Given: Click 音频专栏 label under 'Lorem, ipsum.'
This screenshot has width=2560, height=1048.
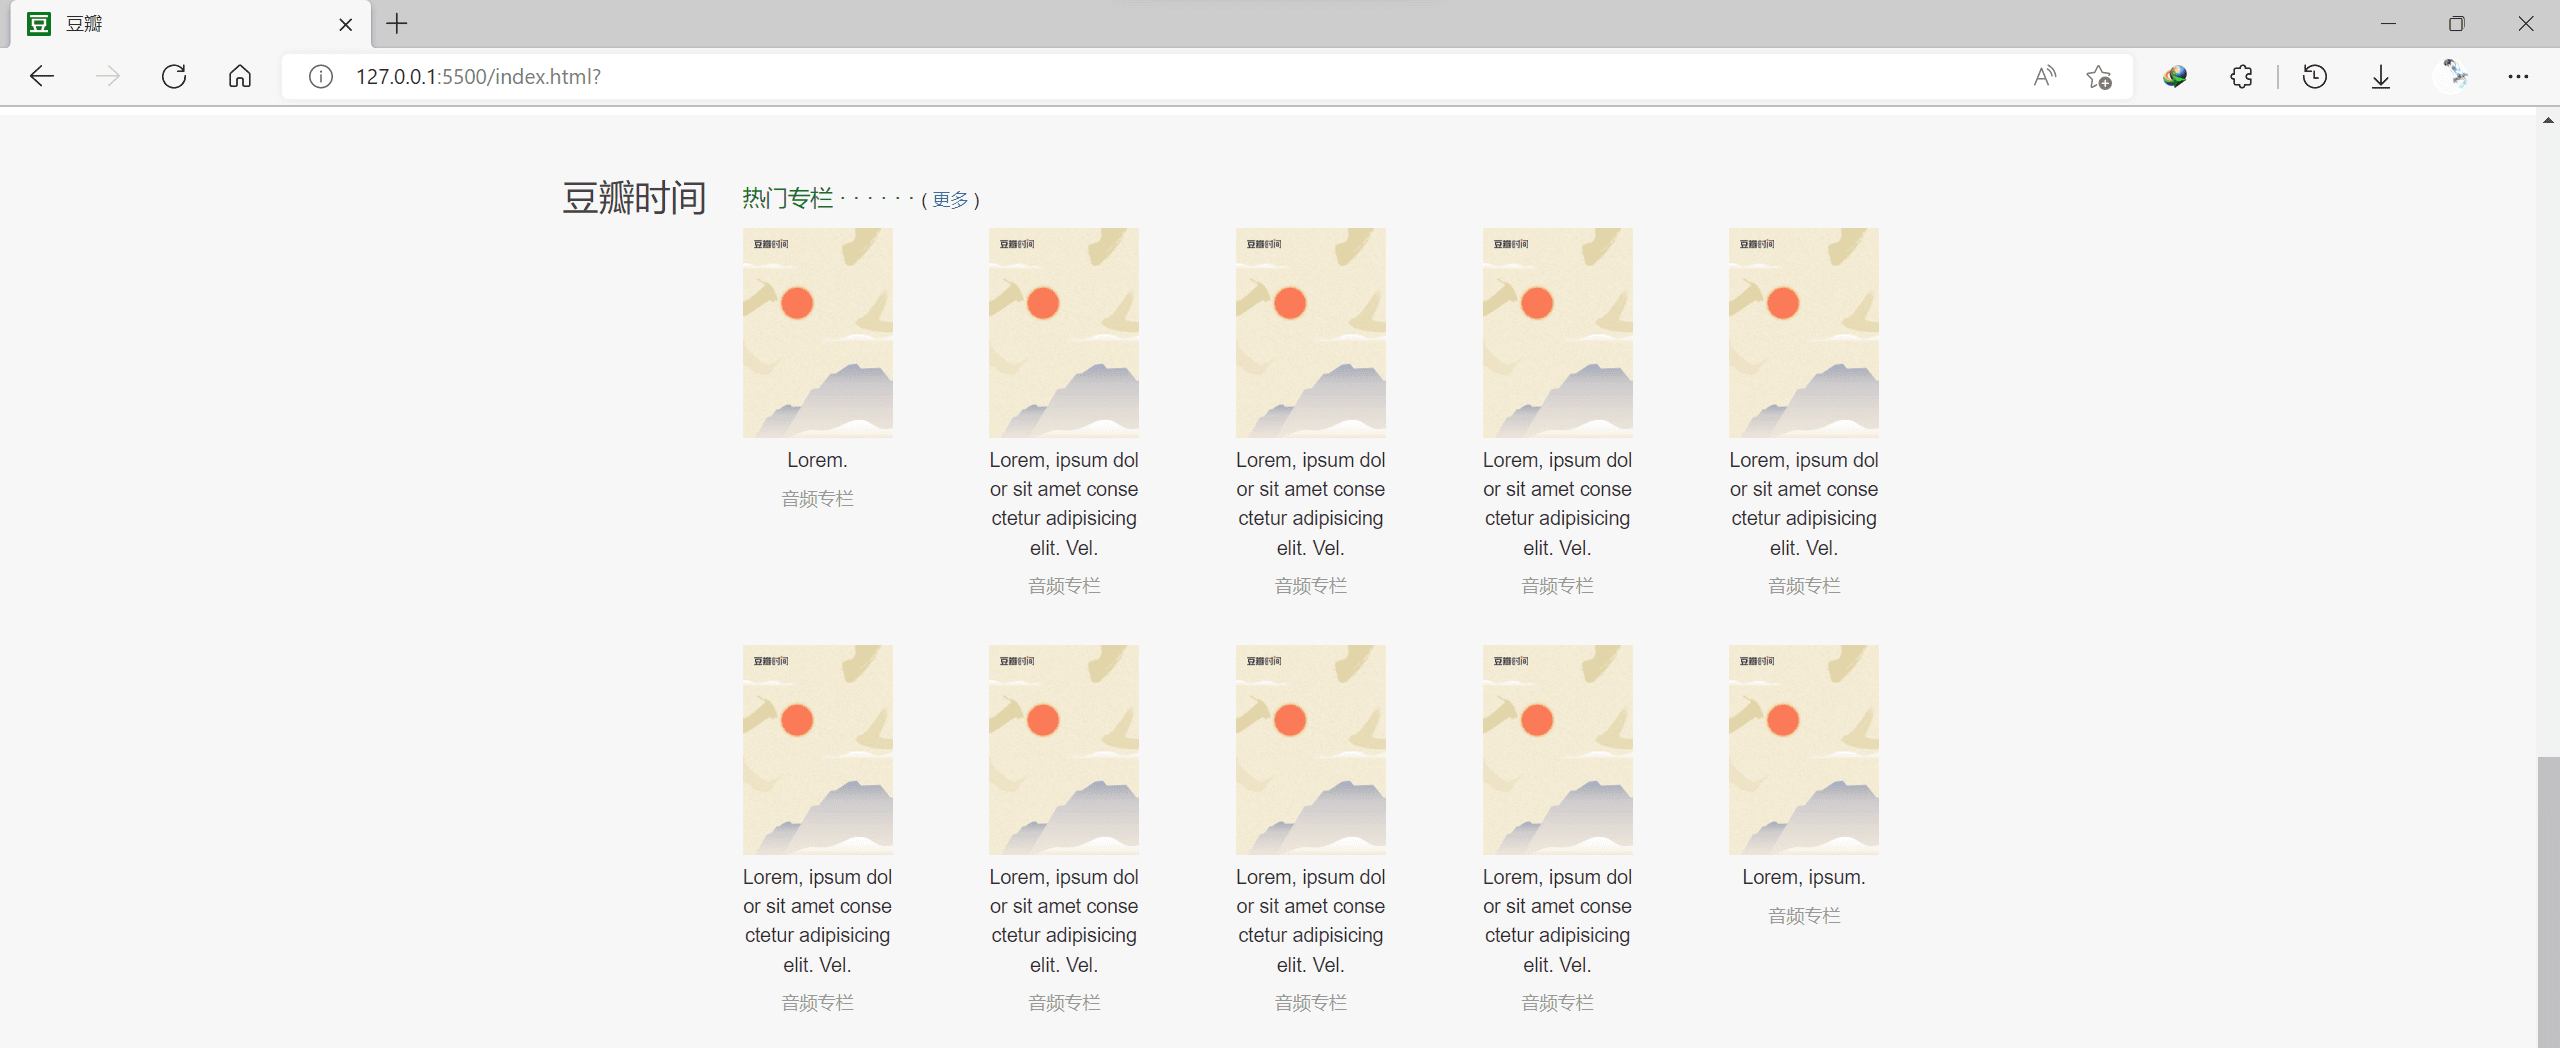Looking at the screenshot, I should 1804,915.
